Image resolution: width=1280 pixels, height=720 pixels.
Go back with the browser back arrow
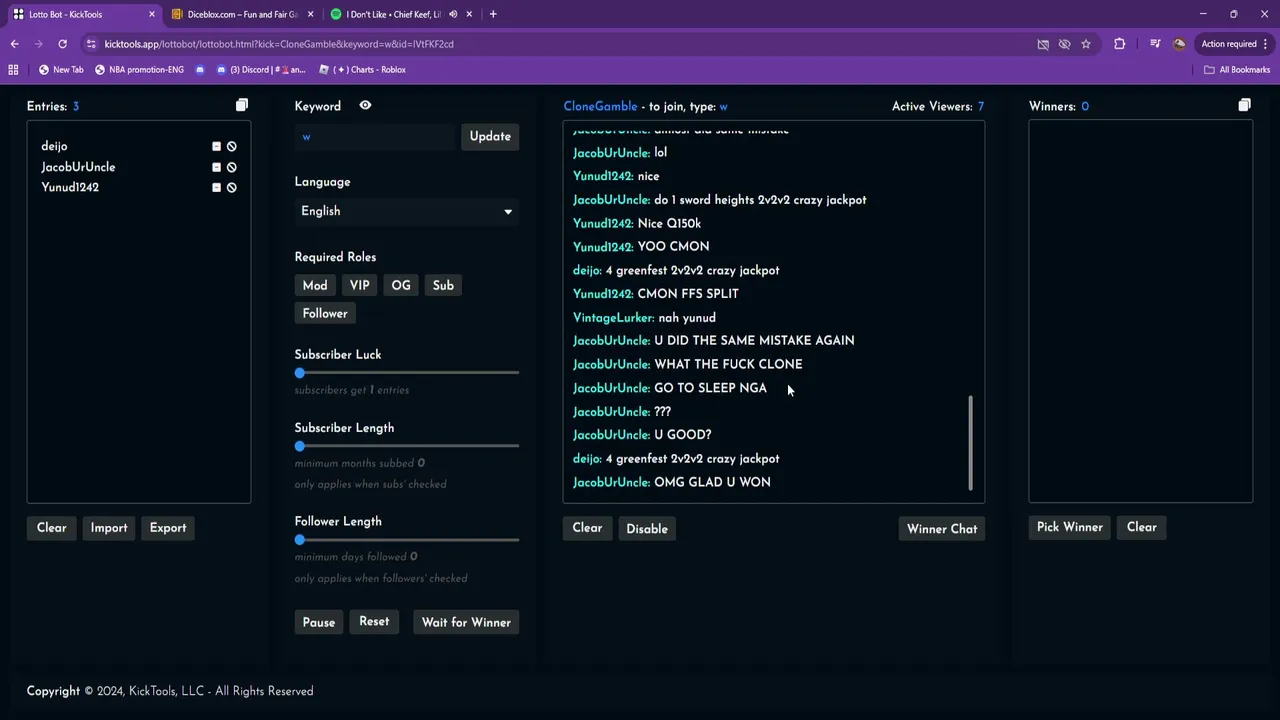(14, 44)
